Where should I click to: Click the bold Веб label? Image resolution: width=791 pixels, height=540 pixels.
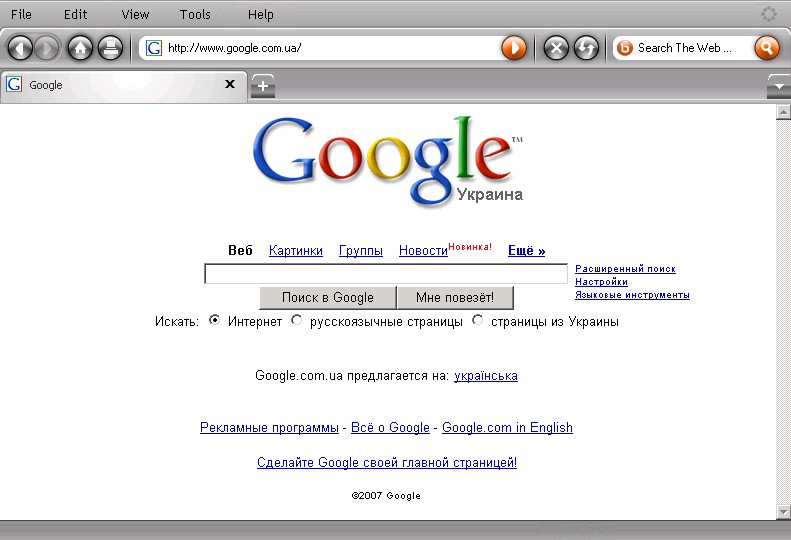(x=240, y=250)
